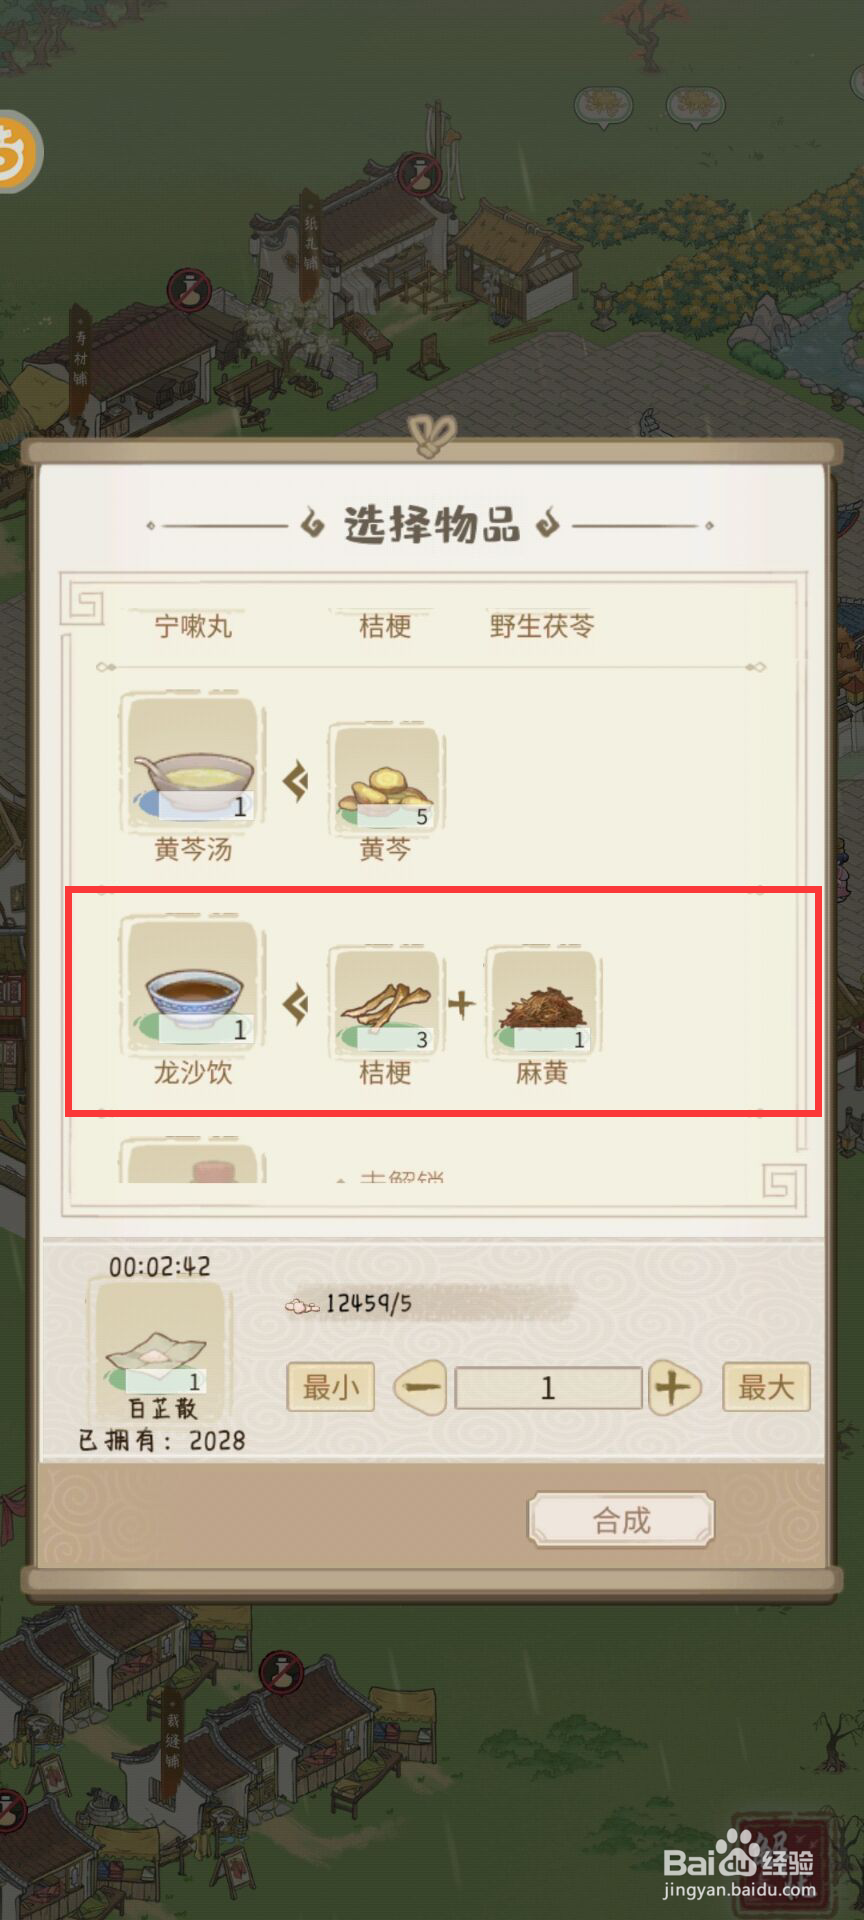
Task: Select the 野生茯苓 label
Action: tap(542, 626)
